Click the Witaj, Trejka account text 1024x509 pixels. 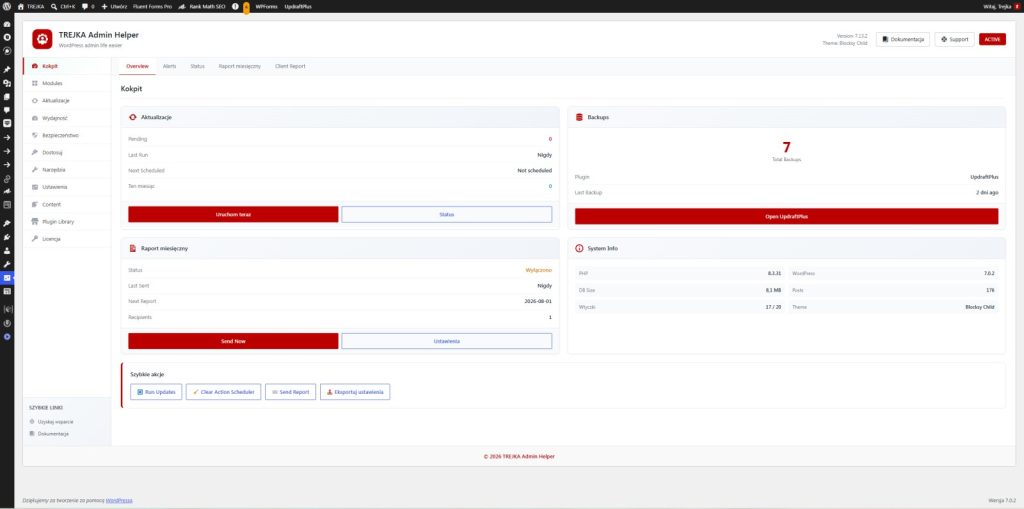coord(997,6)
